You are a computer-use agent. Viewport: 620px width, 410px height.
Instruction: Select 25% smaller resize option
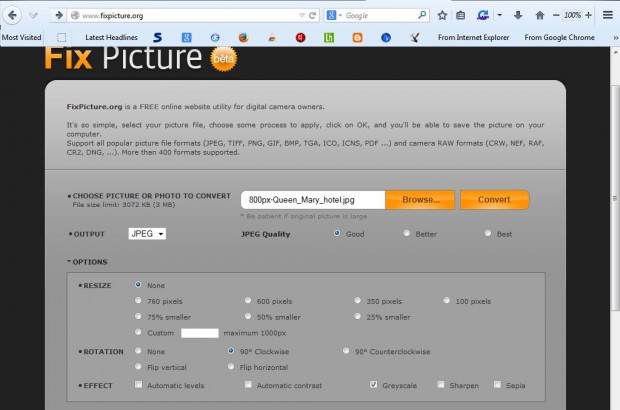coord(357,316)
